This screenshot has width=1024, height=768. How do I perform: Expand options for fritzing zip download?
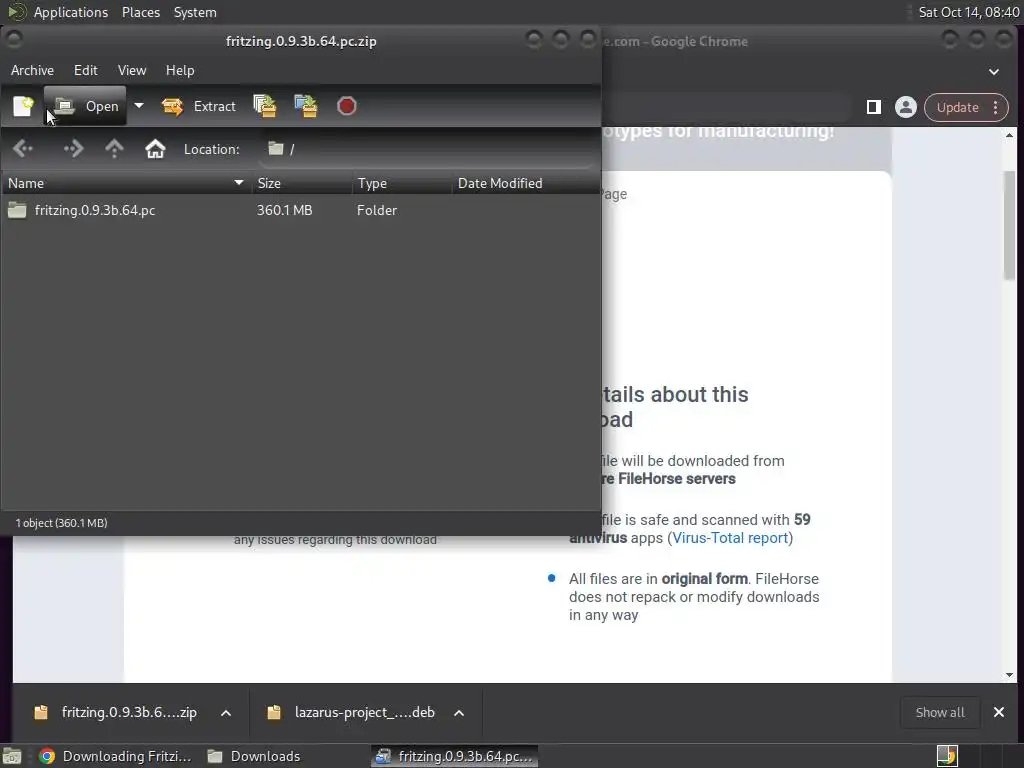226,713
